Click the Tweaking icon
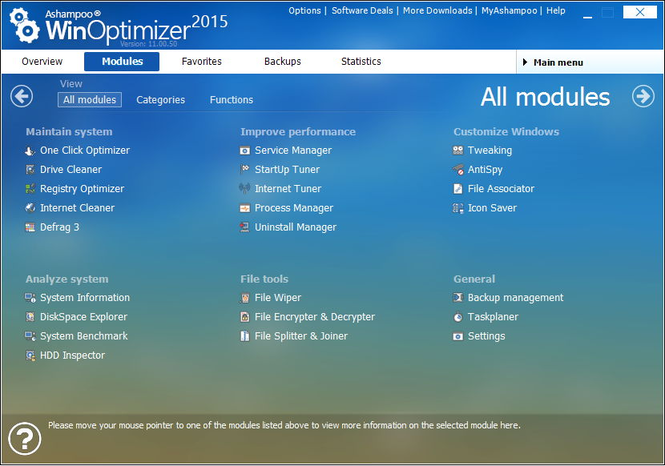The image size is (665, 466). [x=458, y=150]
